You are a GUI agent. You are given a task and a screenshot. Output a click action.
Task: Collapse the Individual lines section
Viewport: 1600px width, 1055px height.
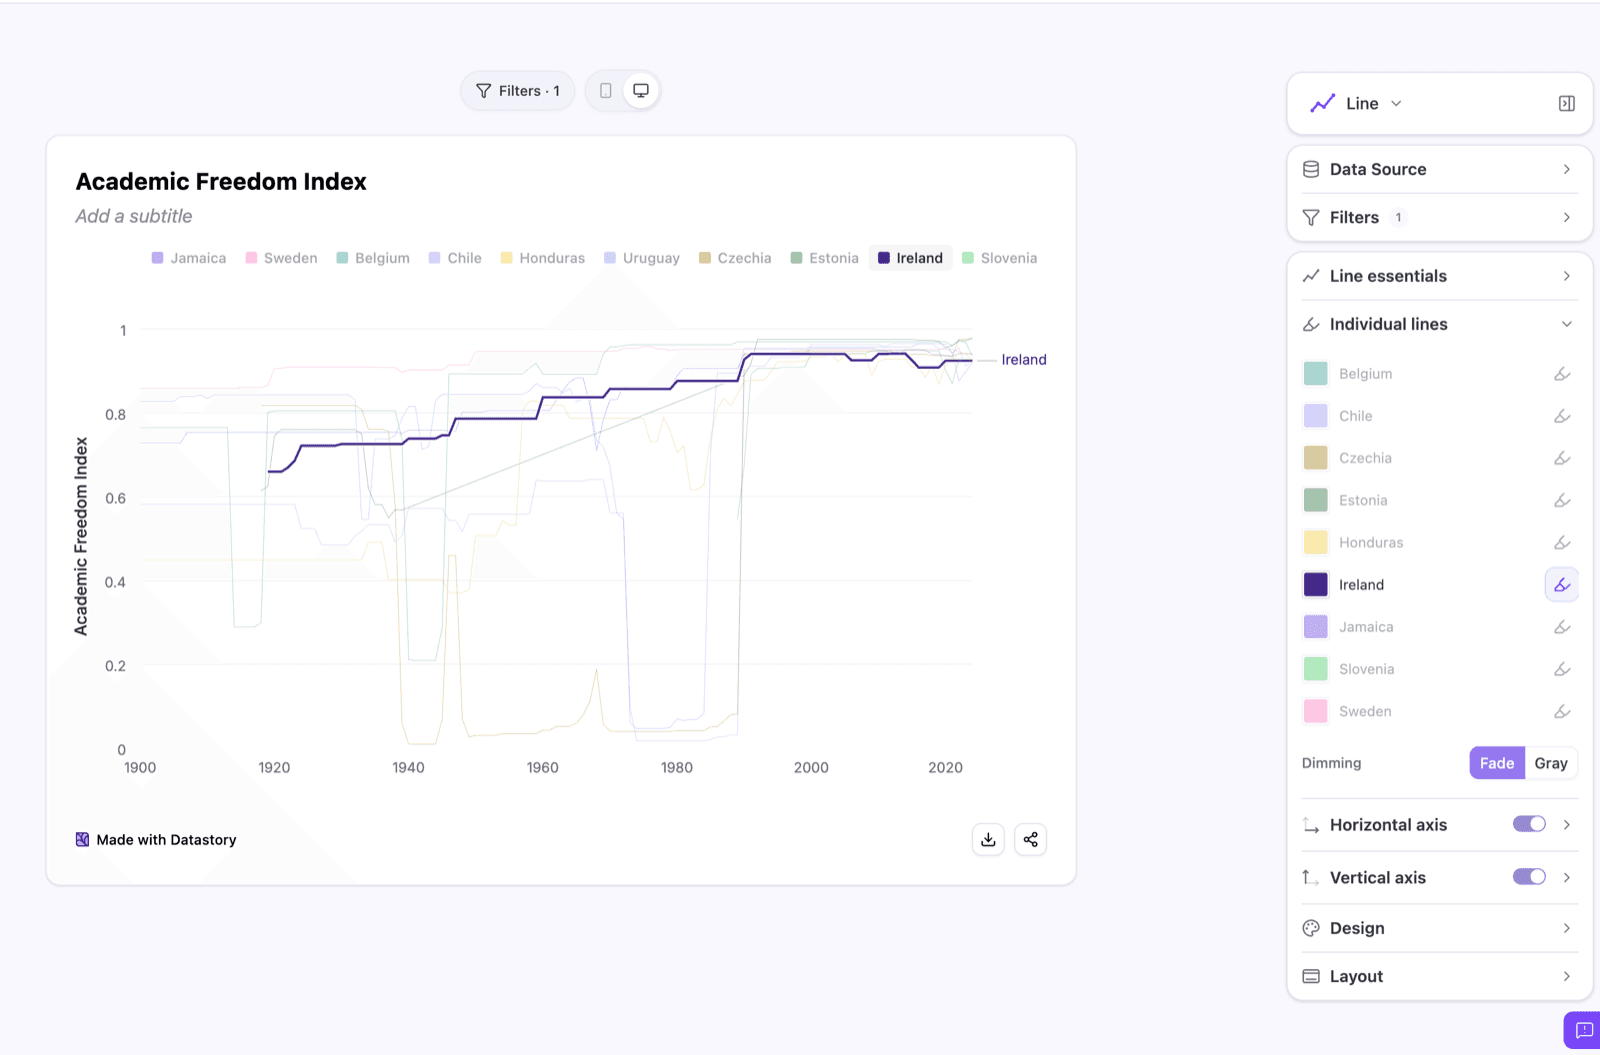point(1439,324)
